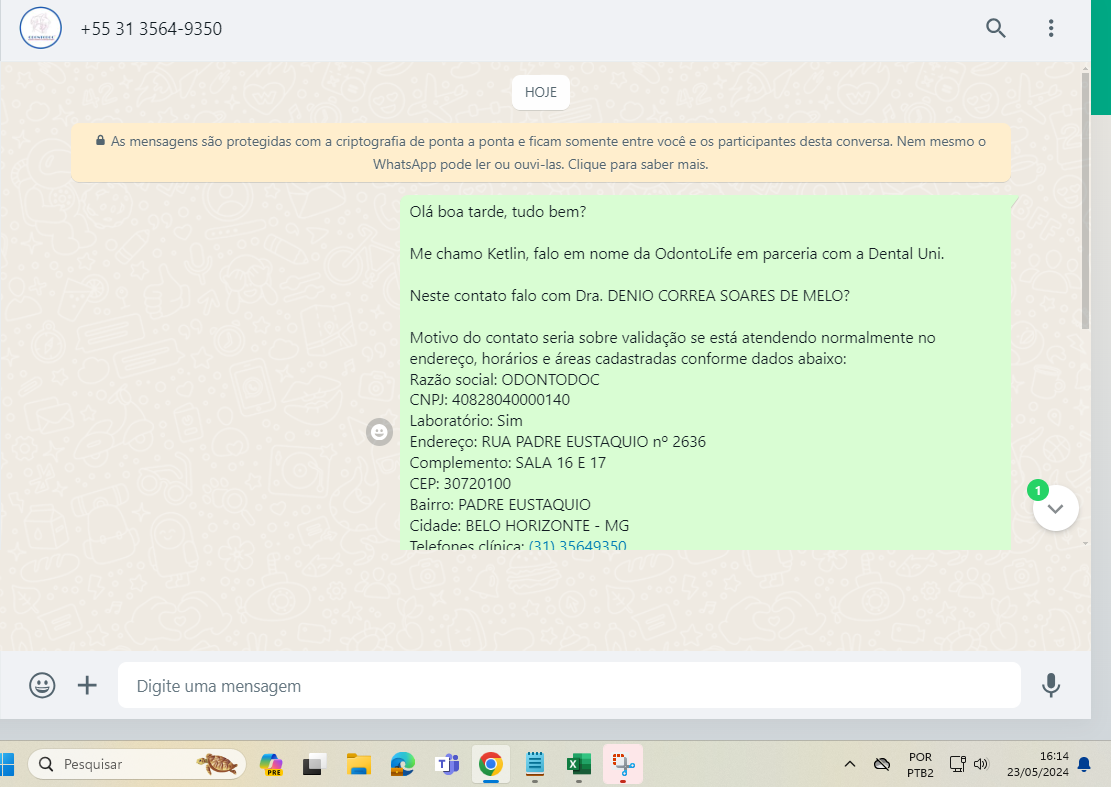1111x787 pixels.
Task: Click the Cidade: BELO HORIZONTE - MG line
Action: [519, 526]
